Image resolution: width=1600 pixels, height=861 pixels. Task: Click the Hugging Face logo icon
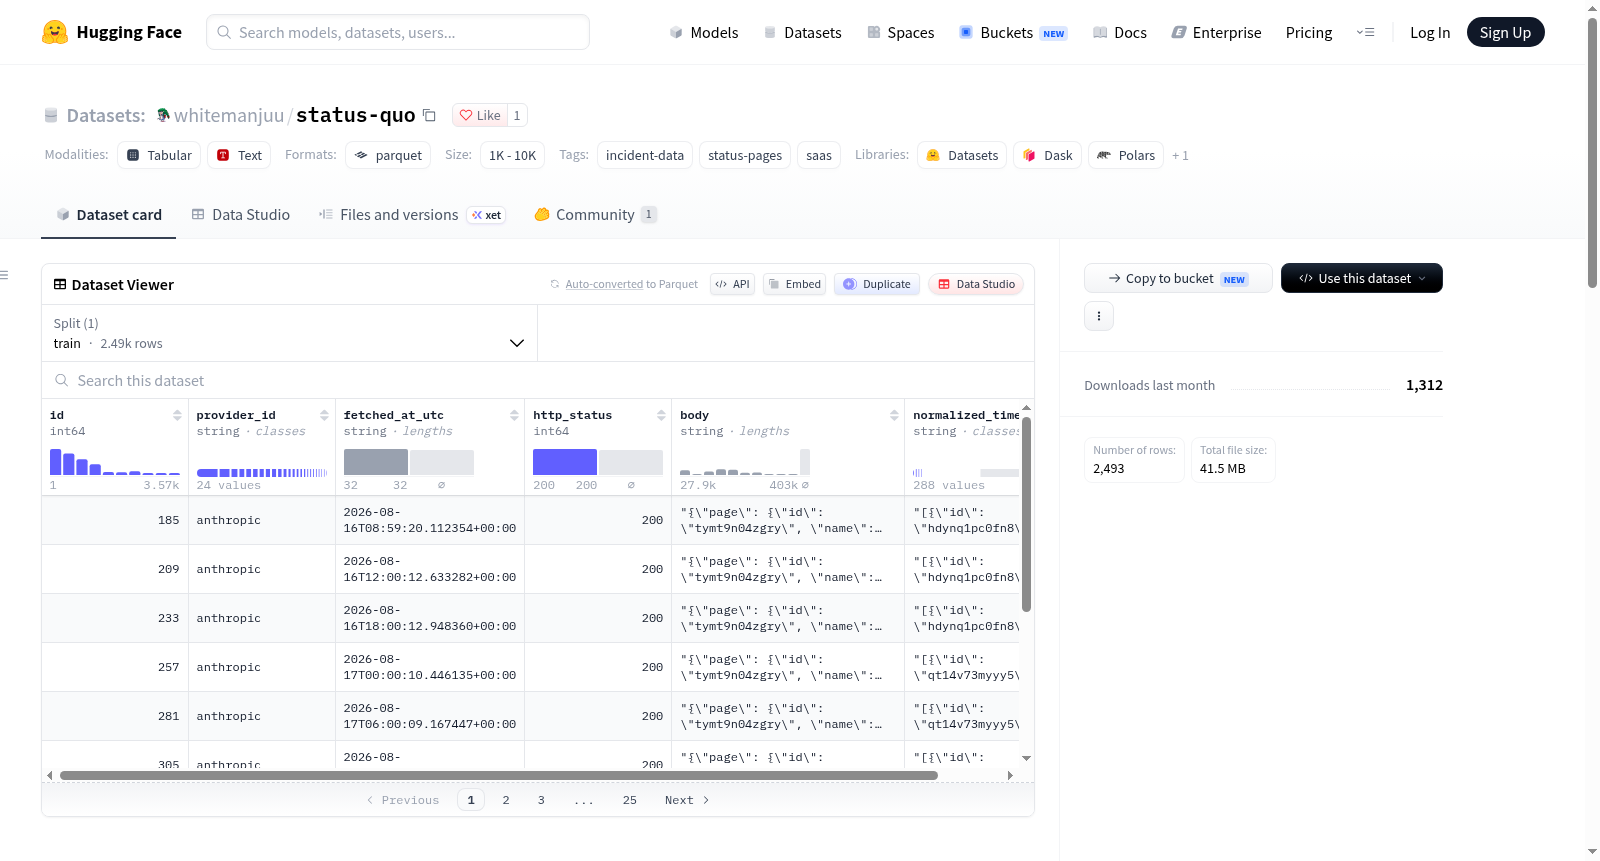[55, 32]
